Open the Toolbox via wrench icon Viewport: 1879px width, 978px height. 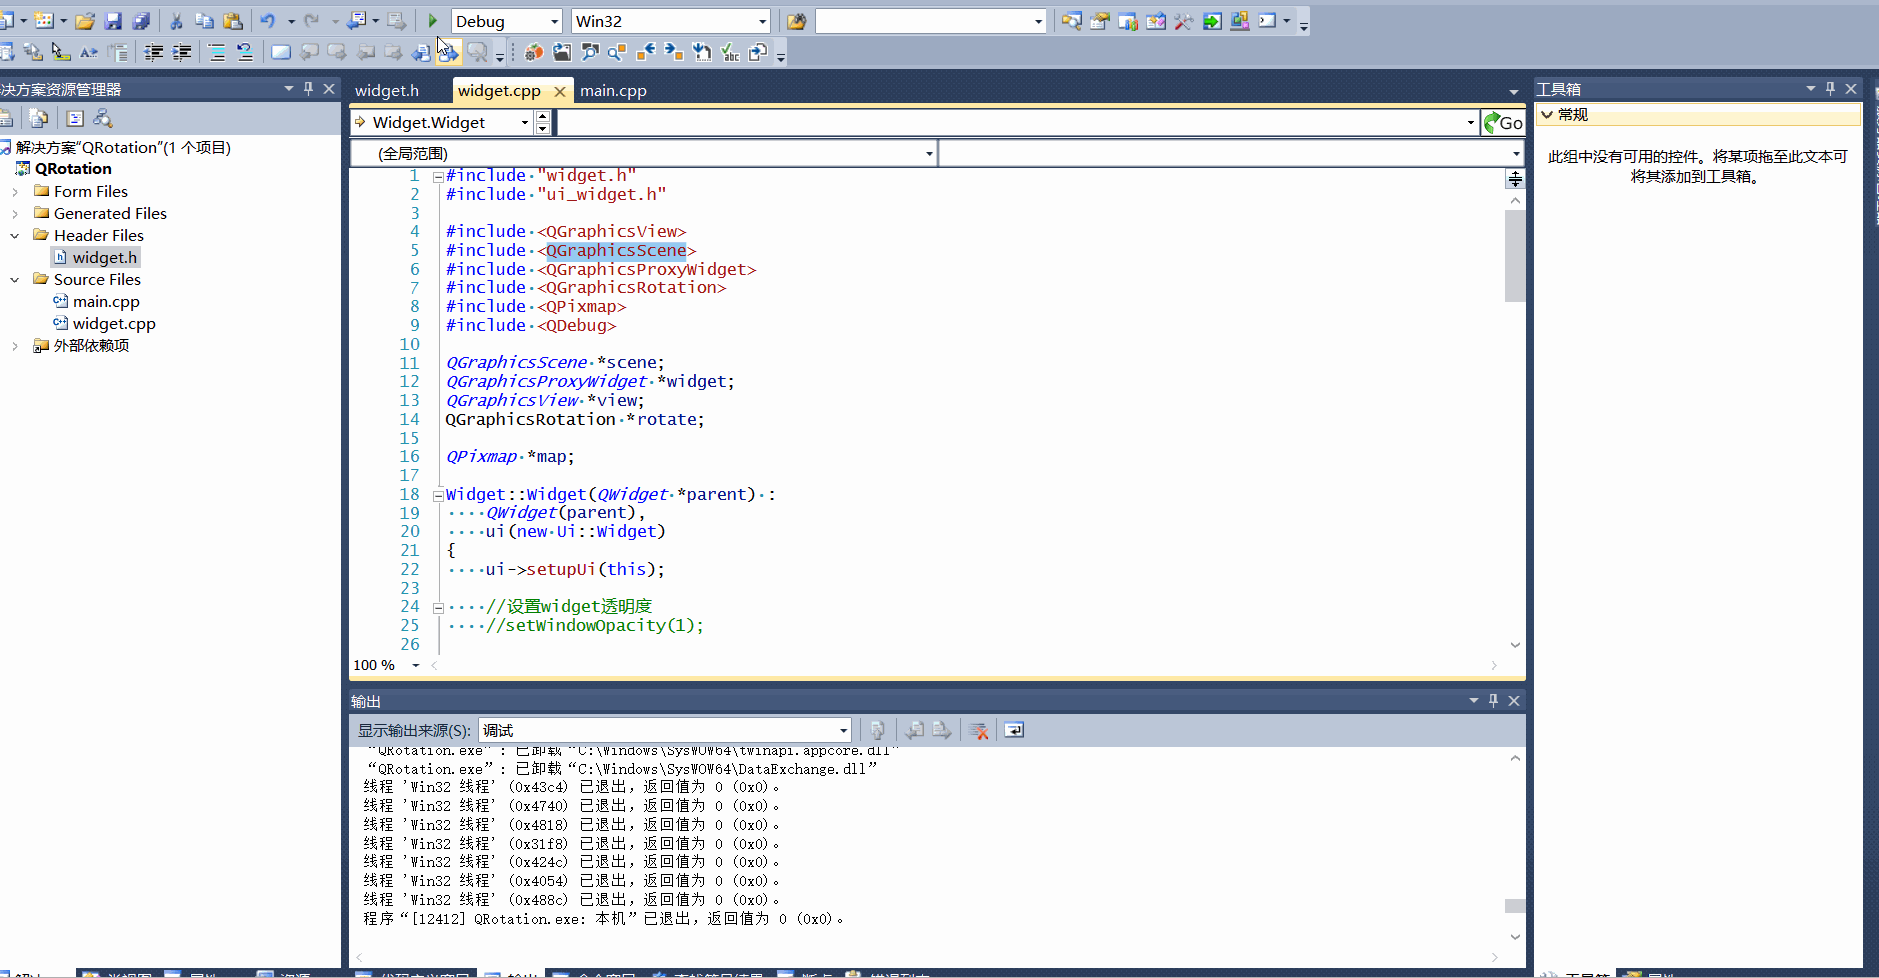[x=1184, y=21]
